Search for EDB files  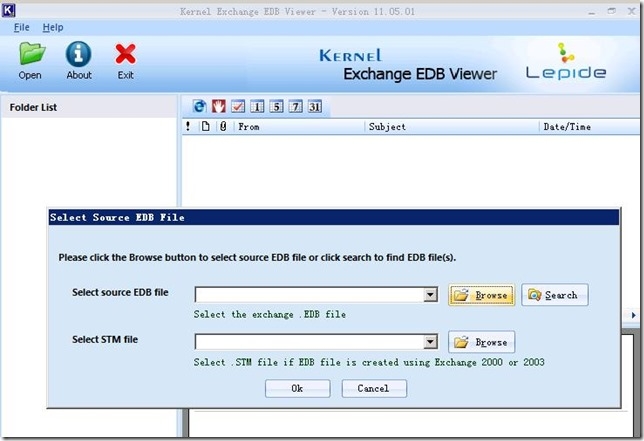tap(554, 295)
